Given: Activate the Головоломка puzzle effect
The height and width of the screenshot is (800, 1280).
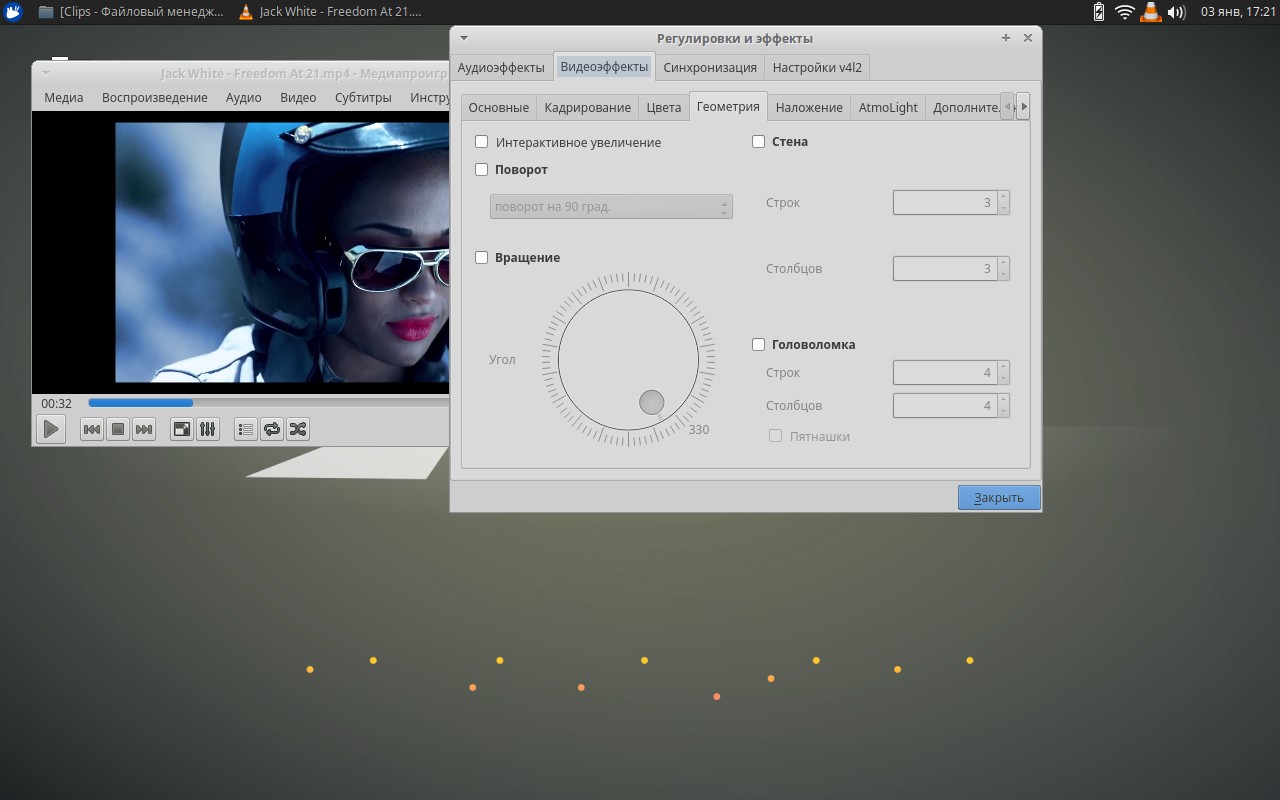Looking at the screenshot, I should click(758, 344).
